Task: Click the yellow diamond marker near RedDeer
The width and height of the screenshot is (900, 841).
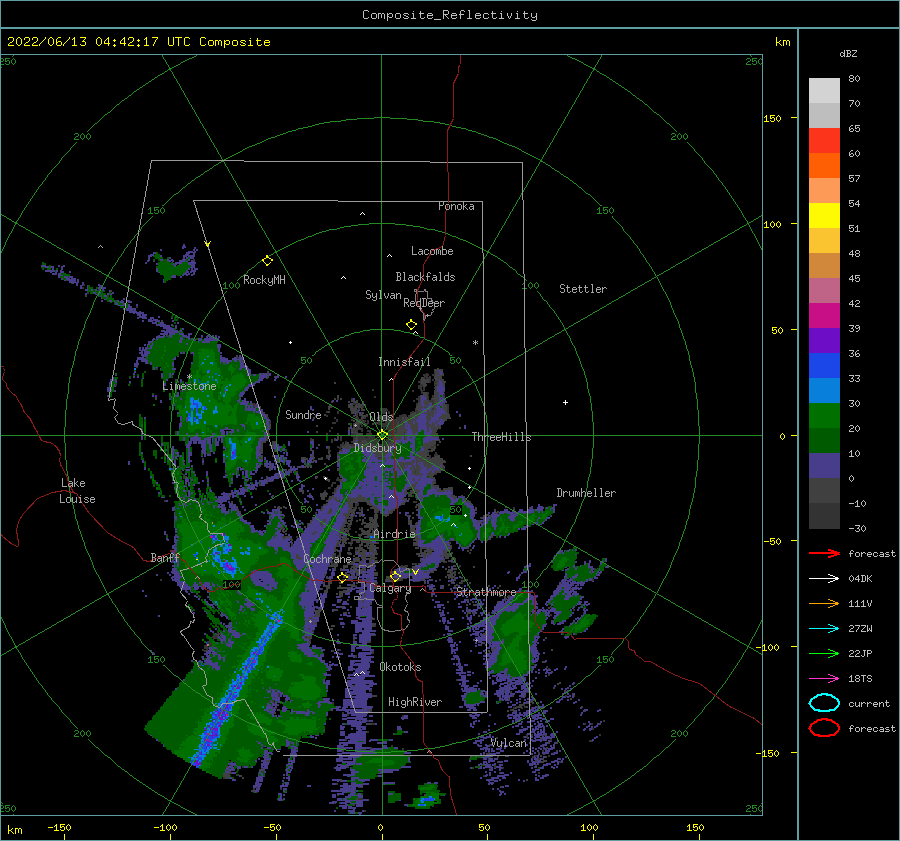Action: tap(412, 324)
